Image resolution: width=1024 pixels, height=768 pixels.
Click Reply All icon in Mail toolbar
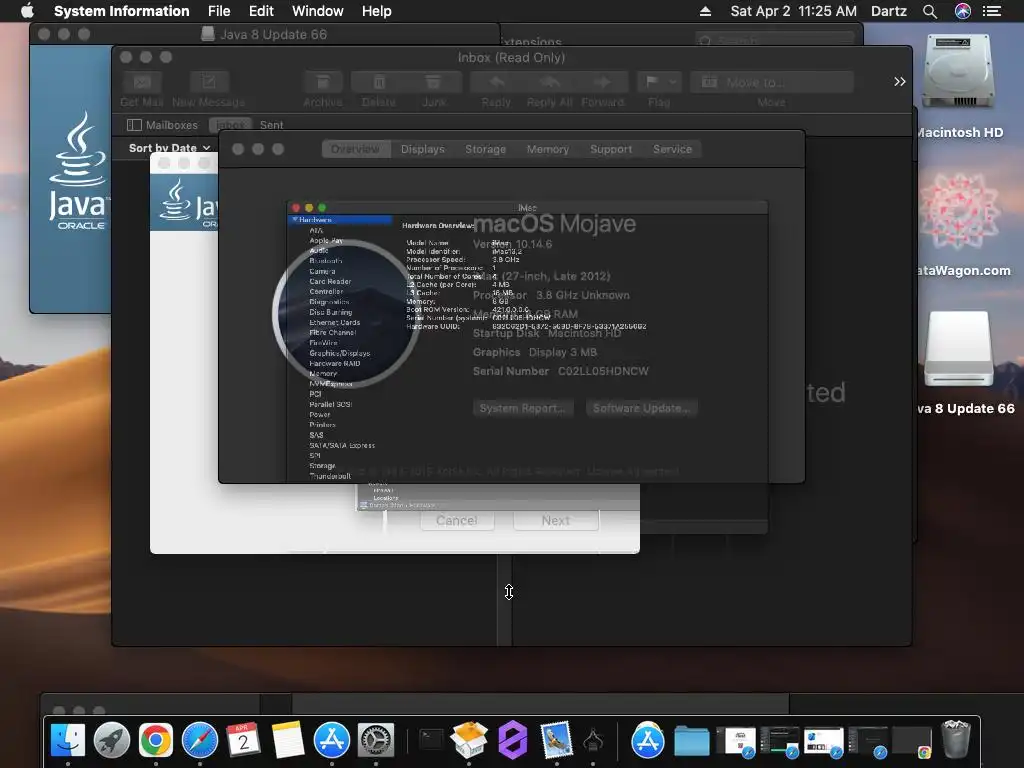pyautogui.click(x=550, y=82)
